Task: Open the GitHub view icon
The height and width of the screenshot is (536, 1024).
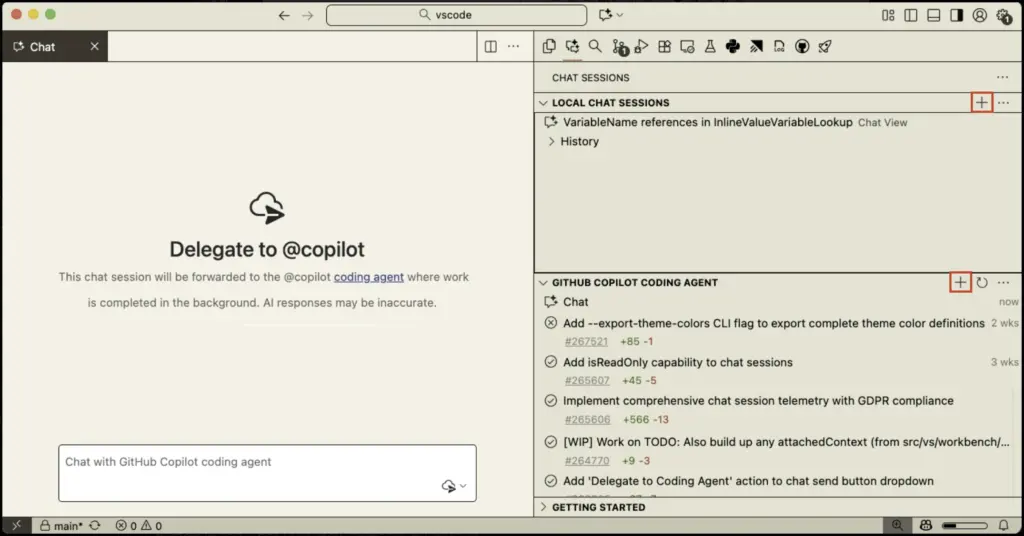Action: click(802, 46)
